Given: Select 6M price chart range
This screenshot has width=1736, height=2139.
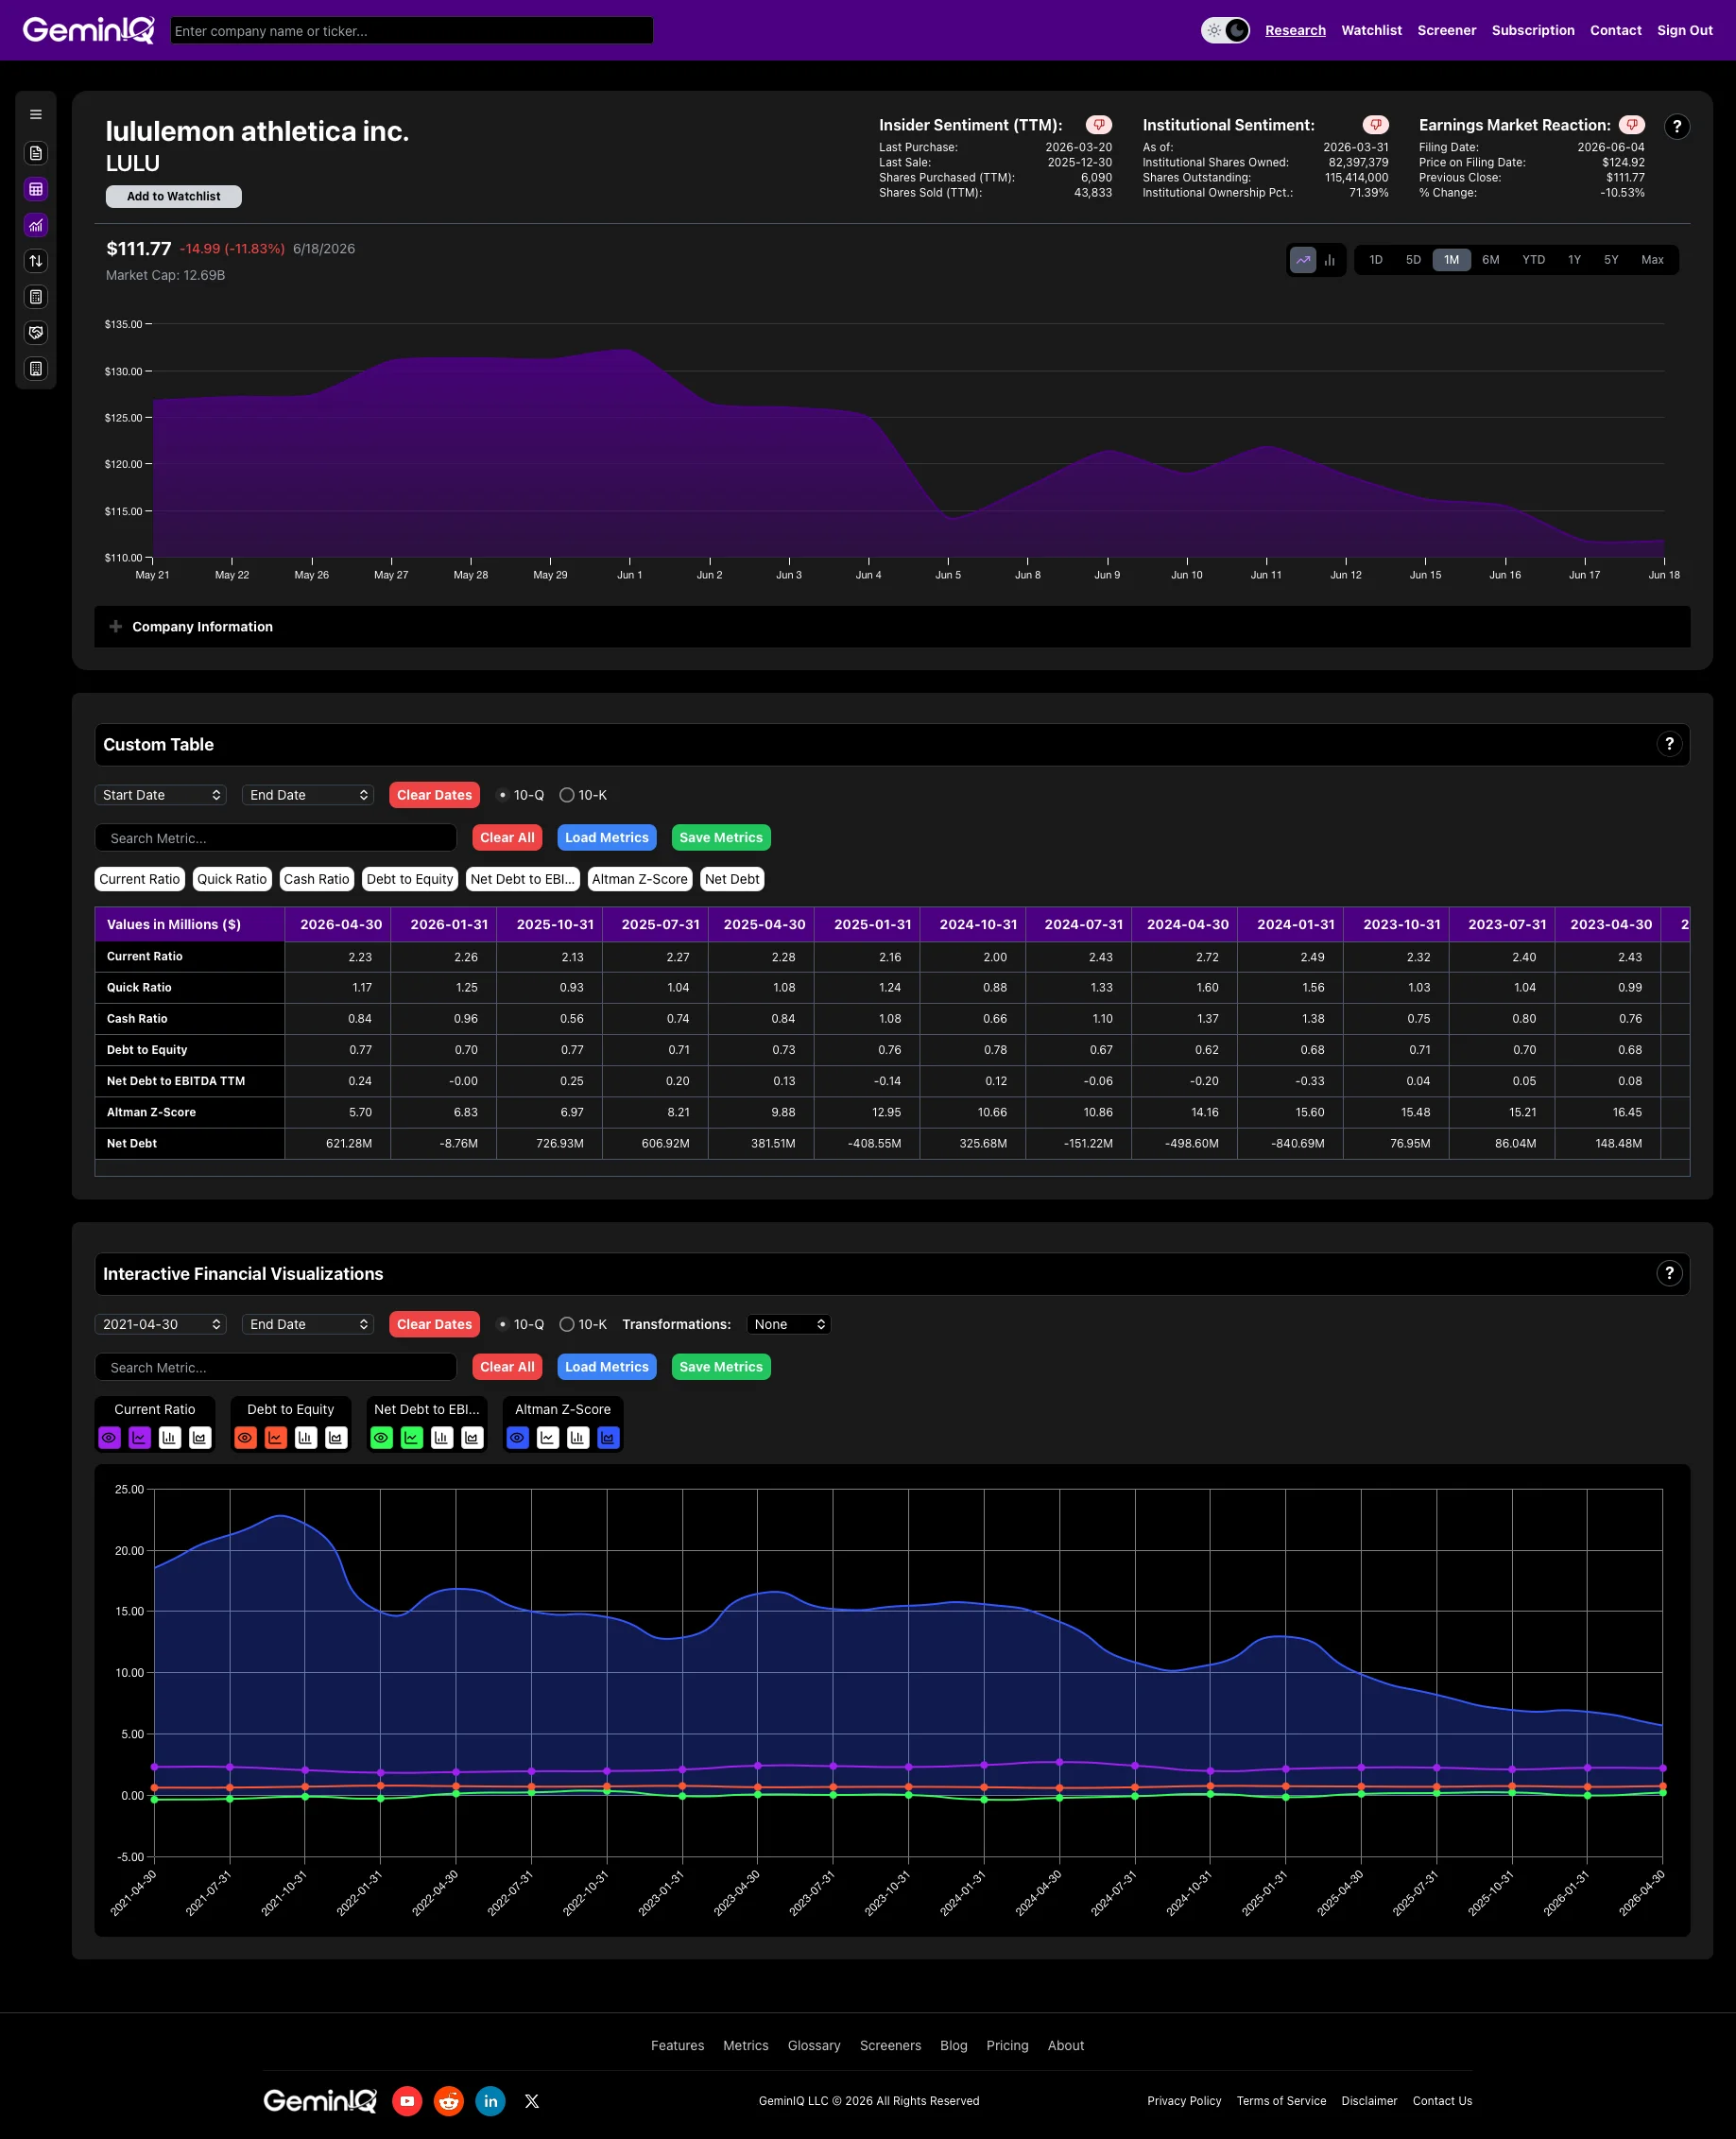Looking at the screenshot, I should pyautogui.click(x=1491, y=260).
